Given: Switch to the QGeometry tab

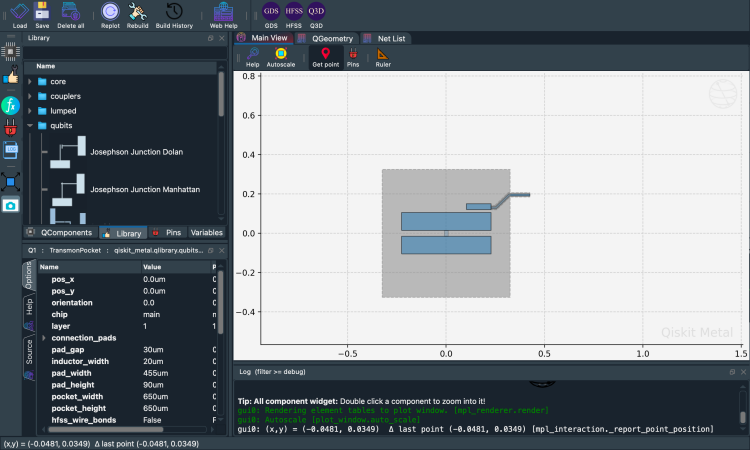Looking at the screenshot, I should click(x=327, y=38).
